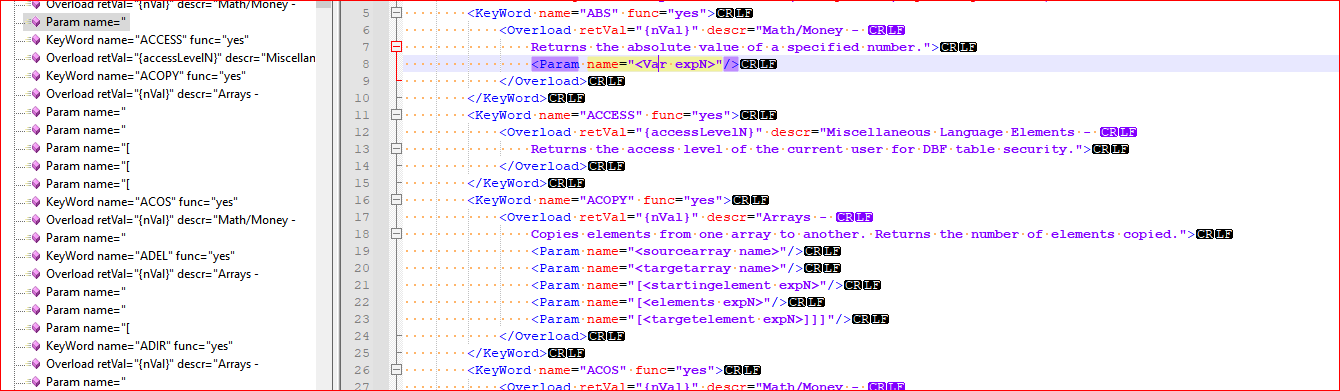
Task: Collapse the fold marker on line 13
Action: point(397,149)
